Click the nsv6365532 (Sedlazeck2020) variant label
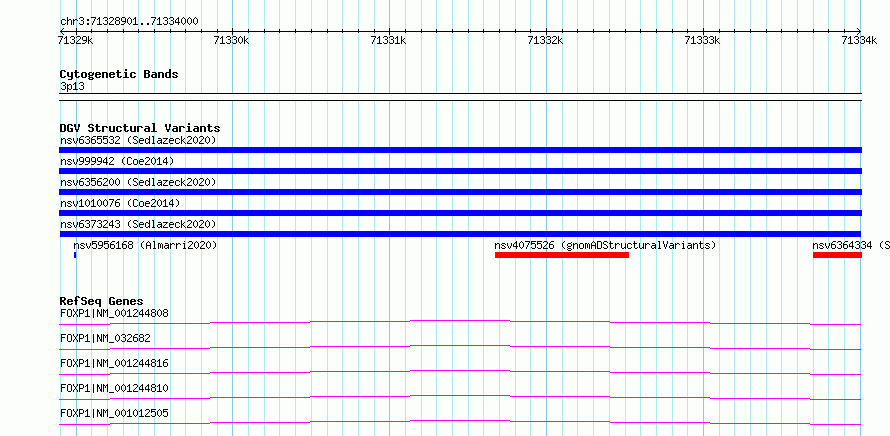The height and width of the screenshot is (436, 890). coord(138,140)
